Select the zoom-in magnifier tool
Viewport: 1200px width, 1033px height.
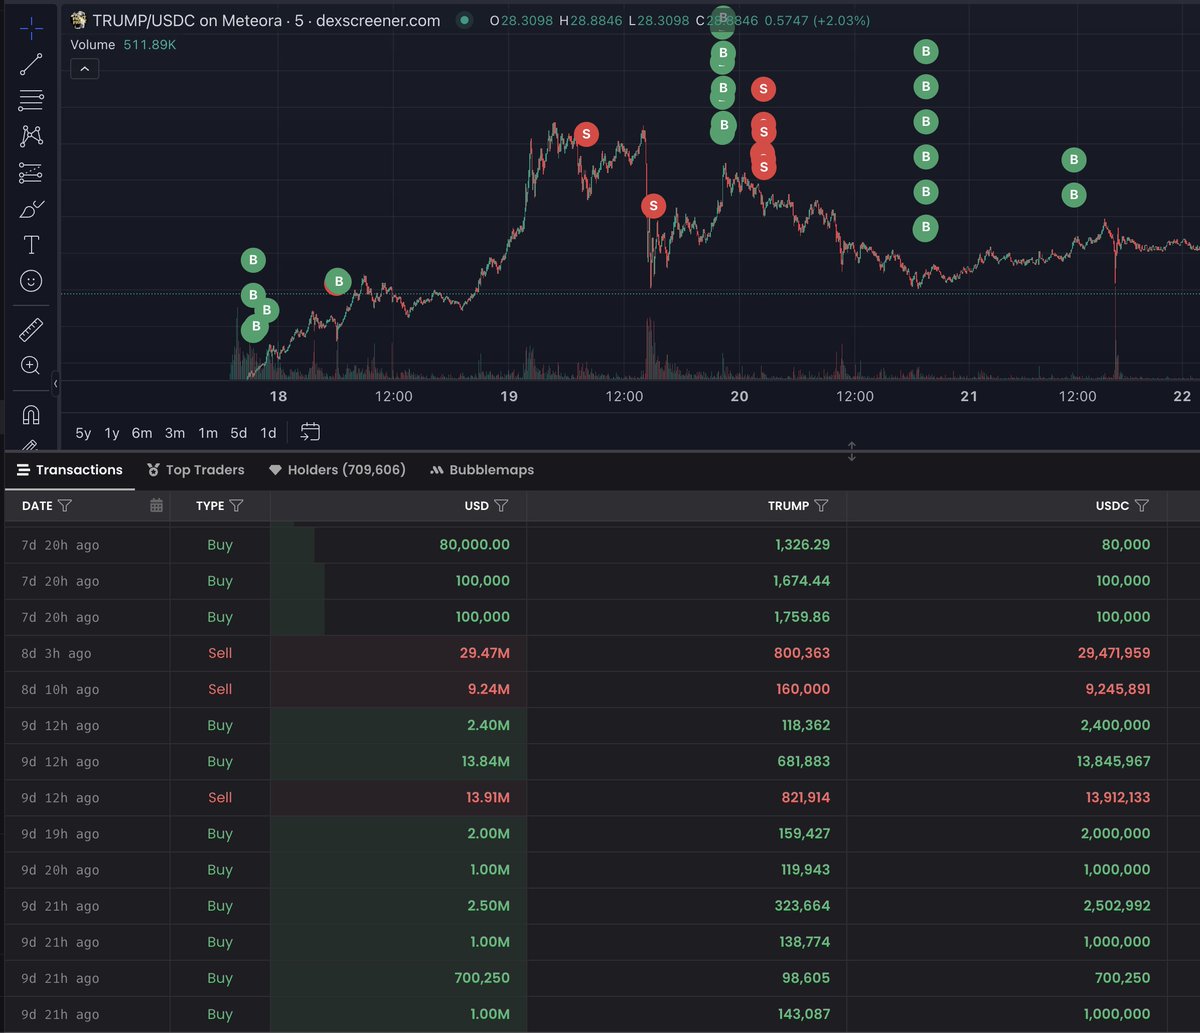31,366
